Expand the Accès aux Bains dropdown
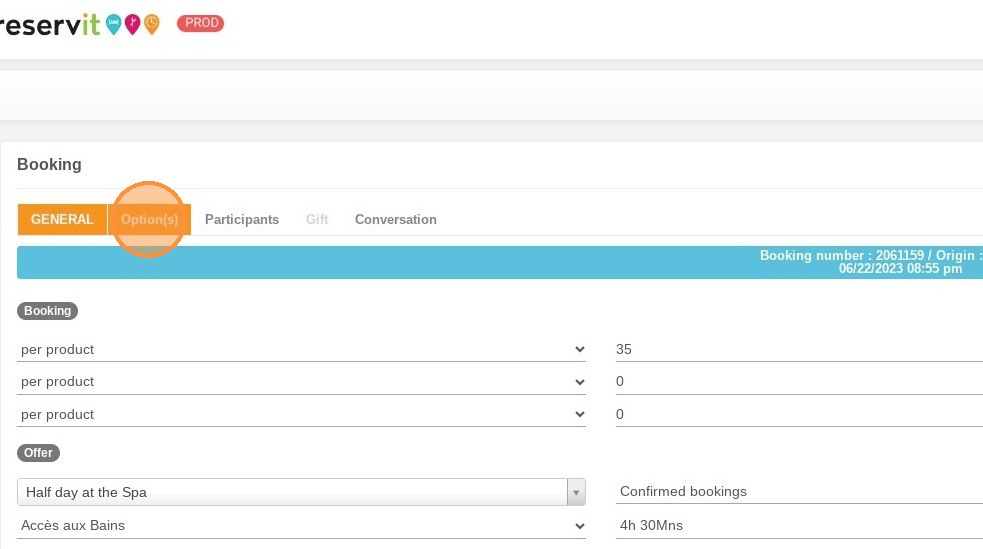Image resolution: width=983 pixels, height=549 pixels. [x=302, y=525]
